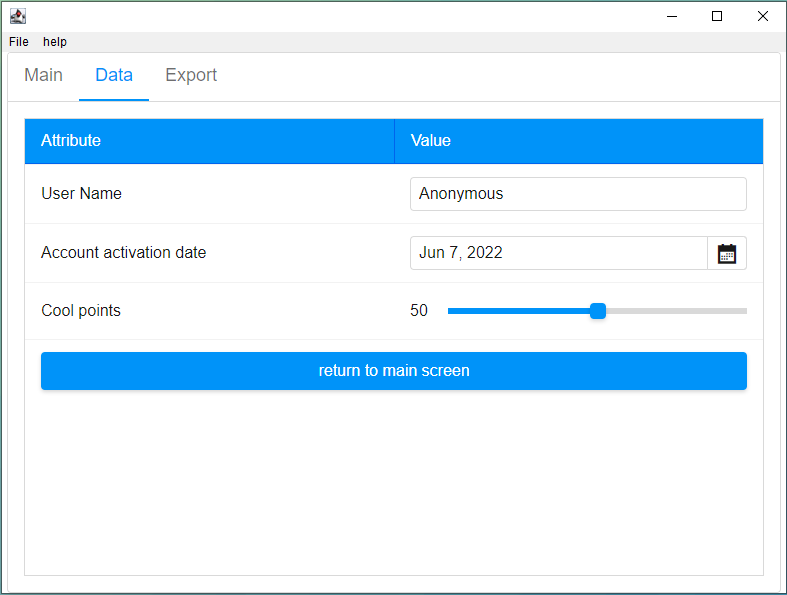
Task: Select the Account activation date label
Action: 123,253
